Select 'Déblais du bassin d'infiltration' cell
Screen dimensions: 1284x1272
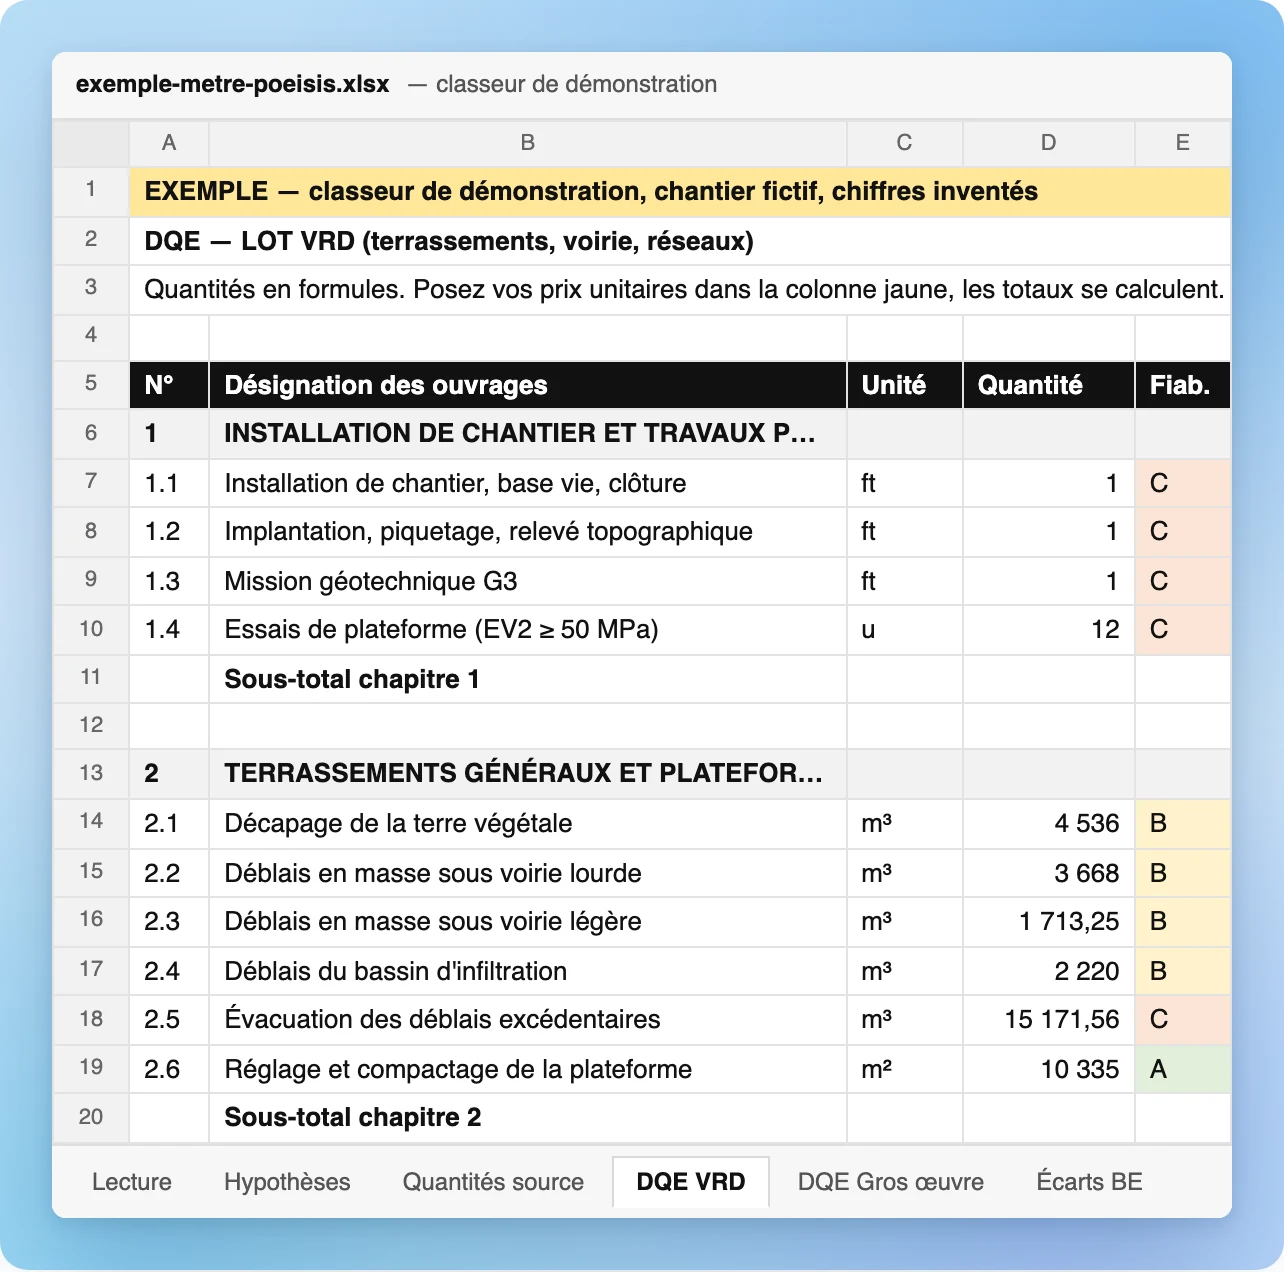click(528, 971)
